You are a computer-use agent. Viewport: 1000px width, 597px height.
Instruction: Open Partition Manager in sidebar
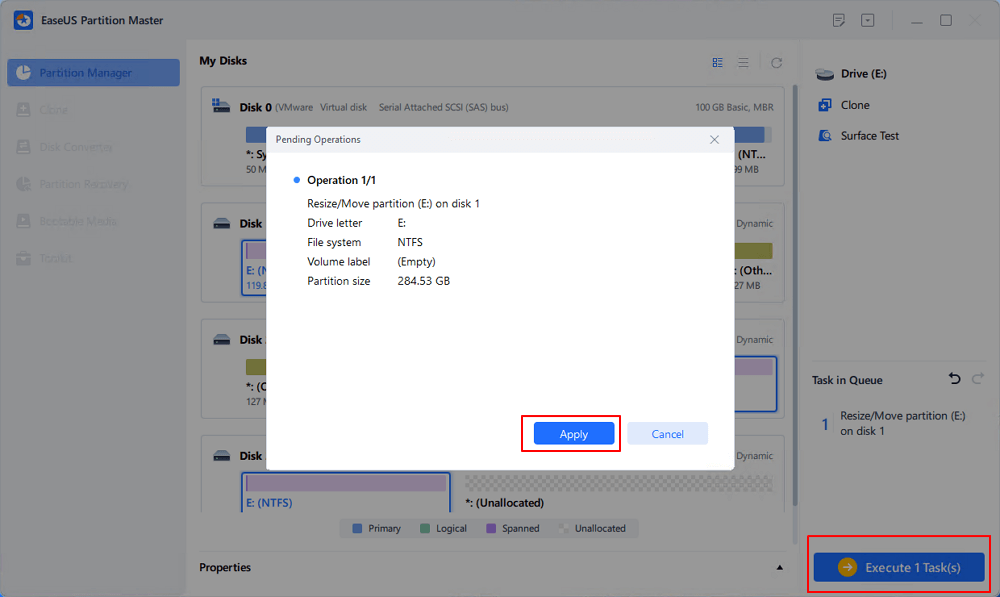click(93, 73)
